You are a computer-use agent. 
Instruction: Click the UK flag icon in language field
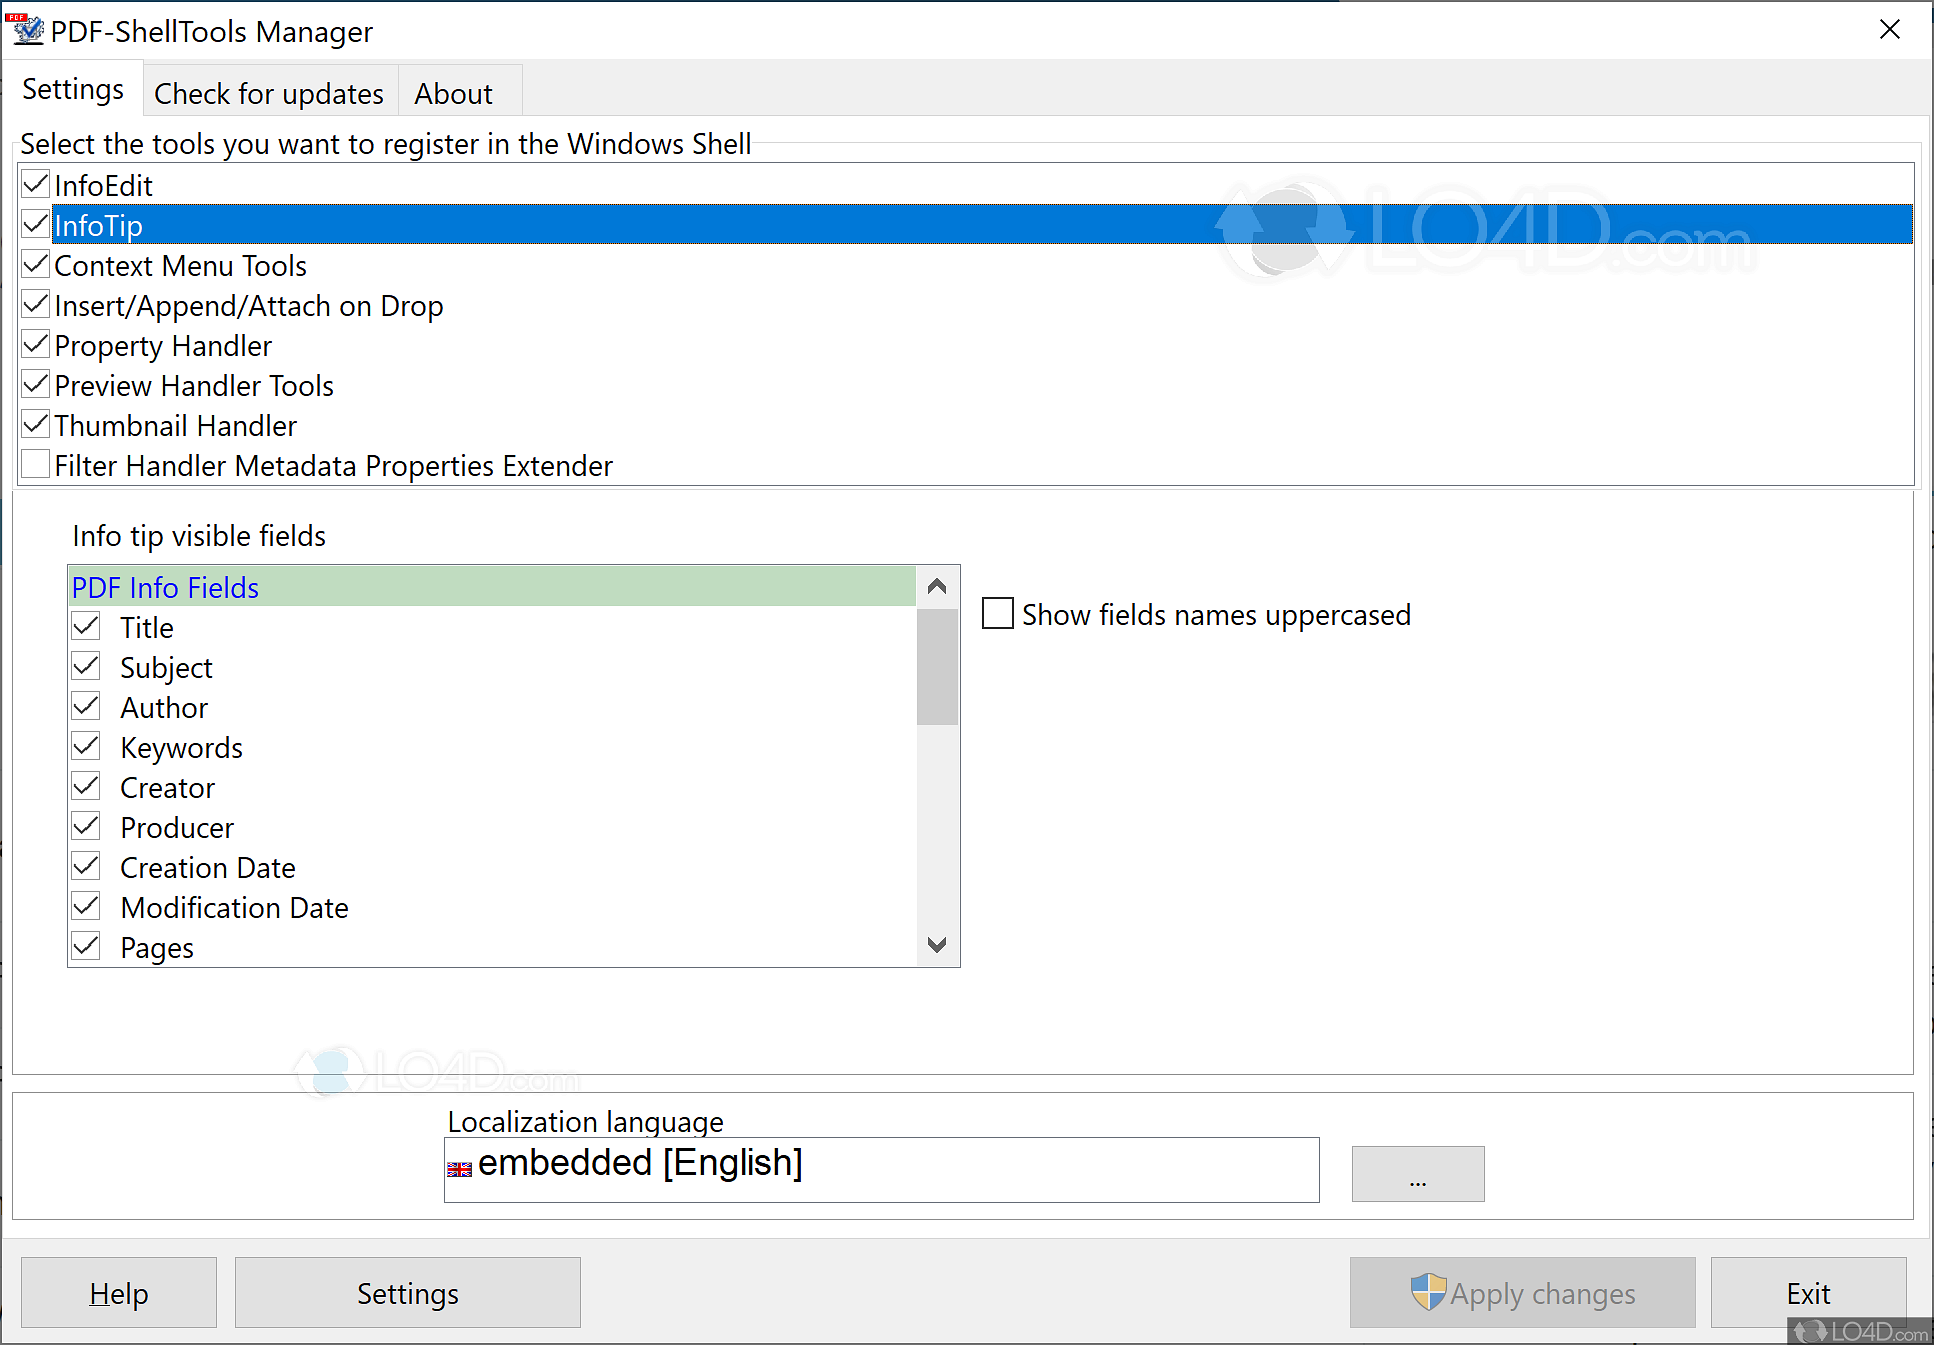459,1168
